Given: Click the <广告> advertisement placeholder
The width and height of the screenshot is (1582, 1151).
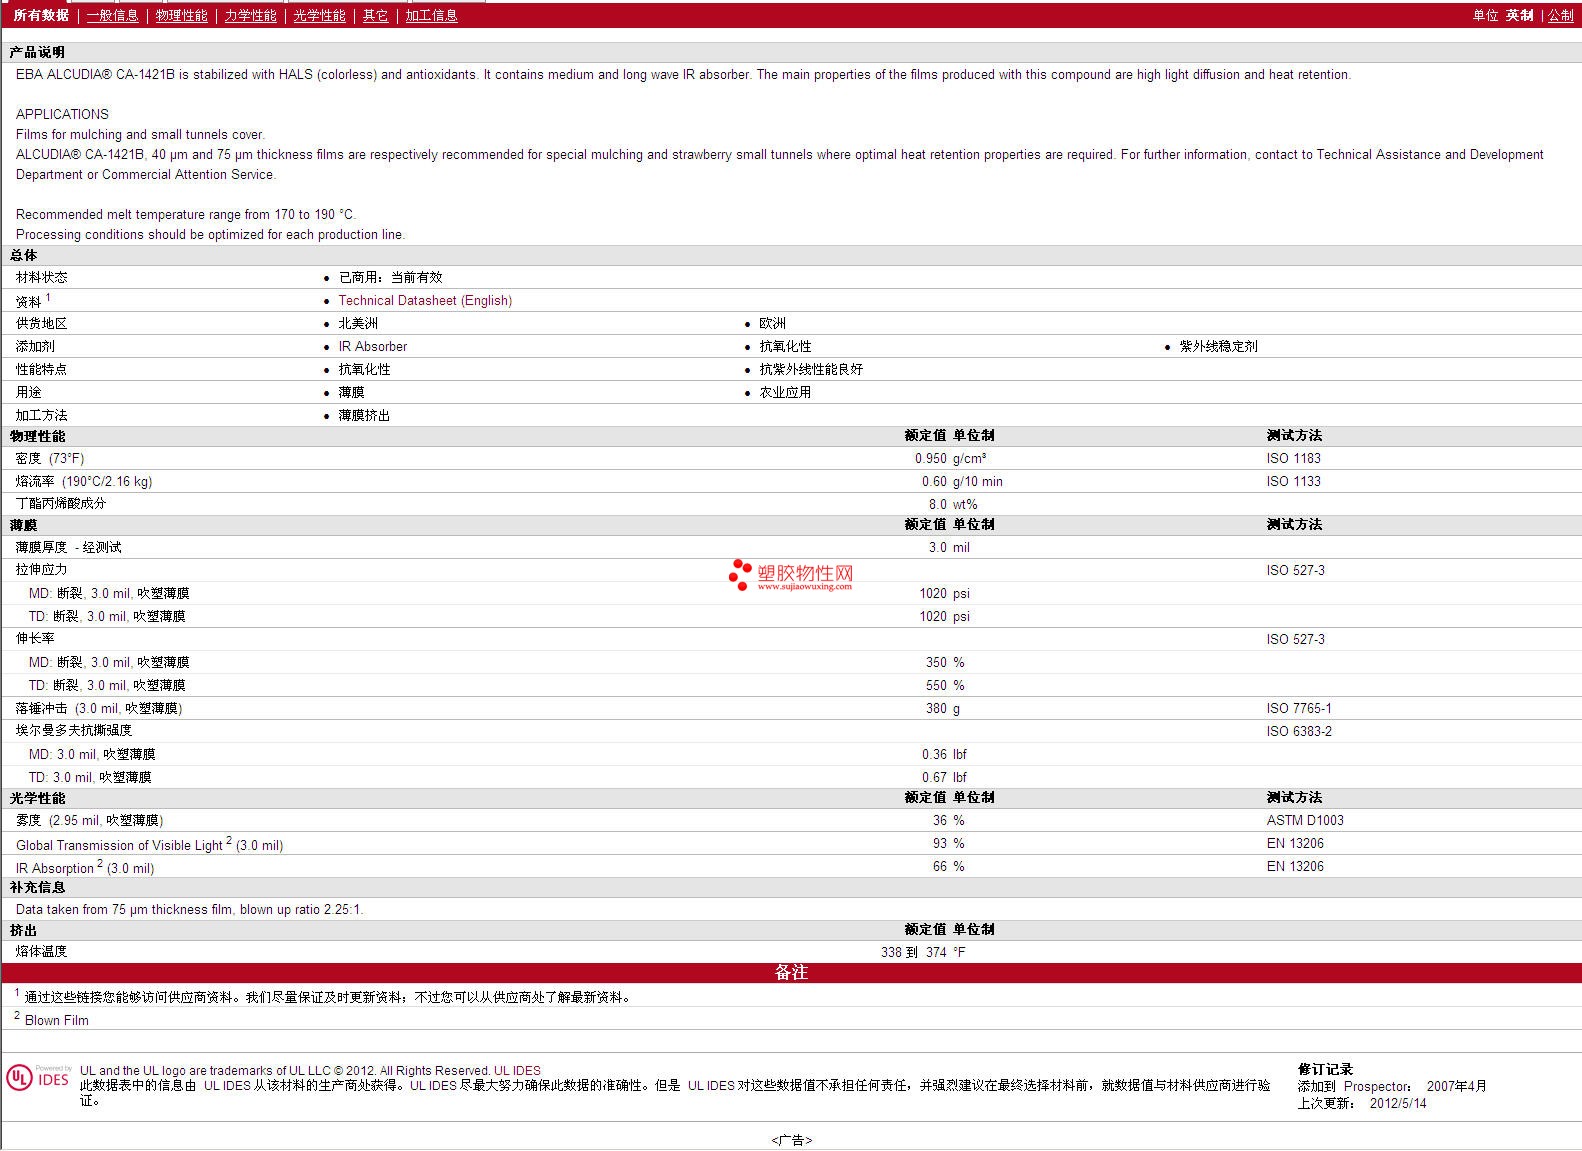Looking at the screenshot, I should click(x=791, y=1140).
